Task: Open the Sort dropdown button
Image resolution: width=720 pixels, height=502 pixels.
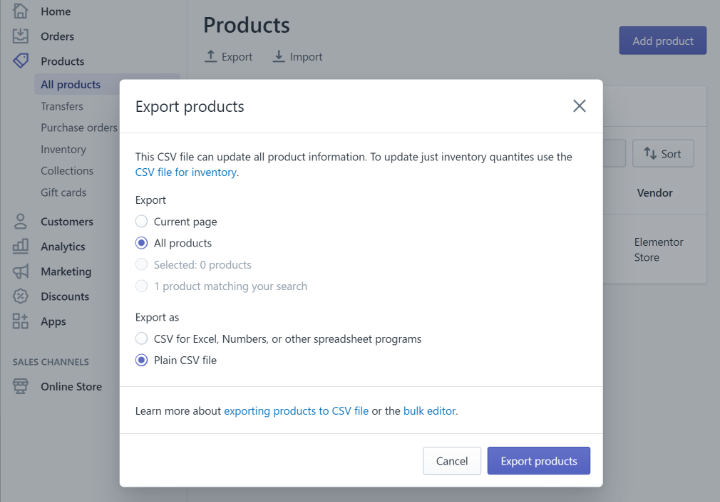Action: 663,153
